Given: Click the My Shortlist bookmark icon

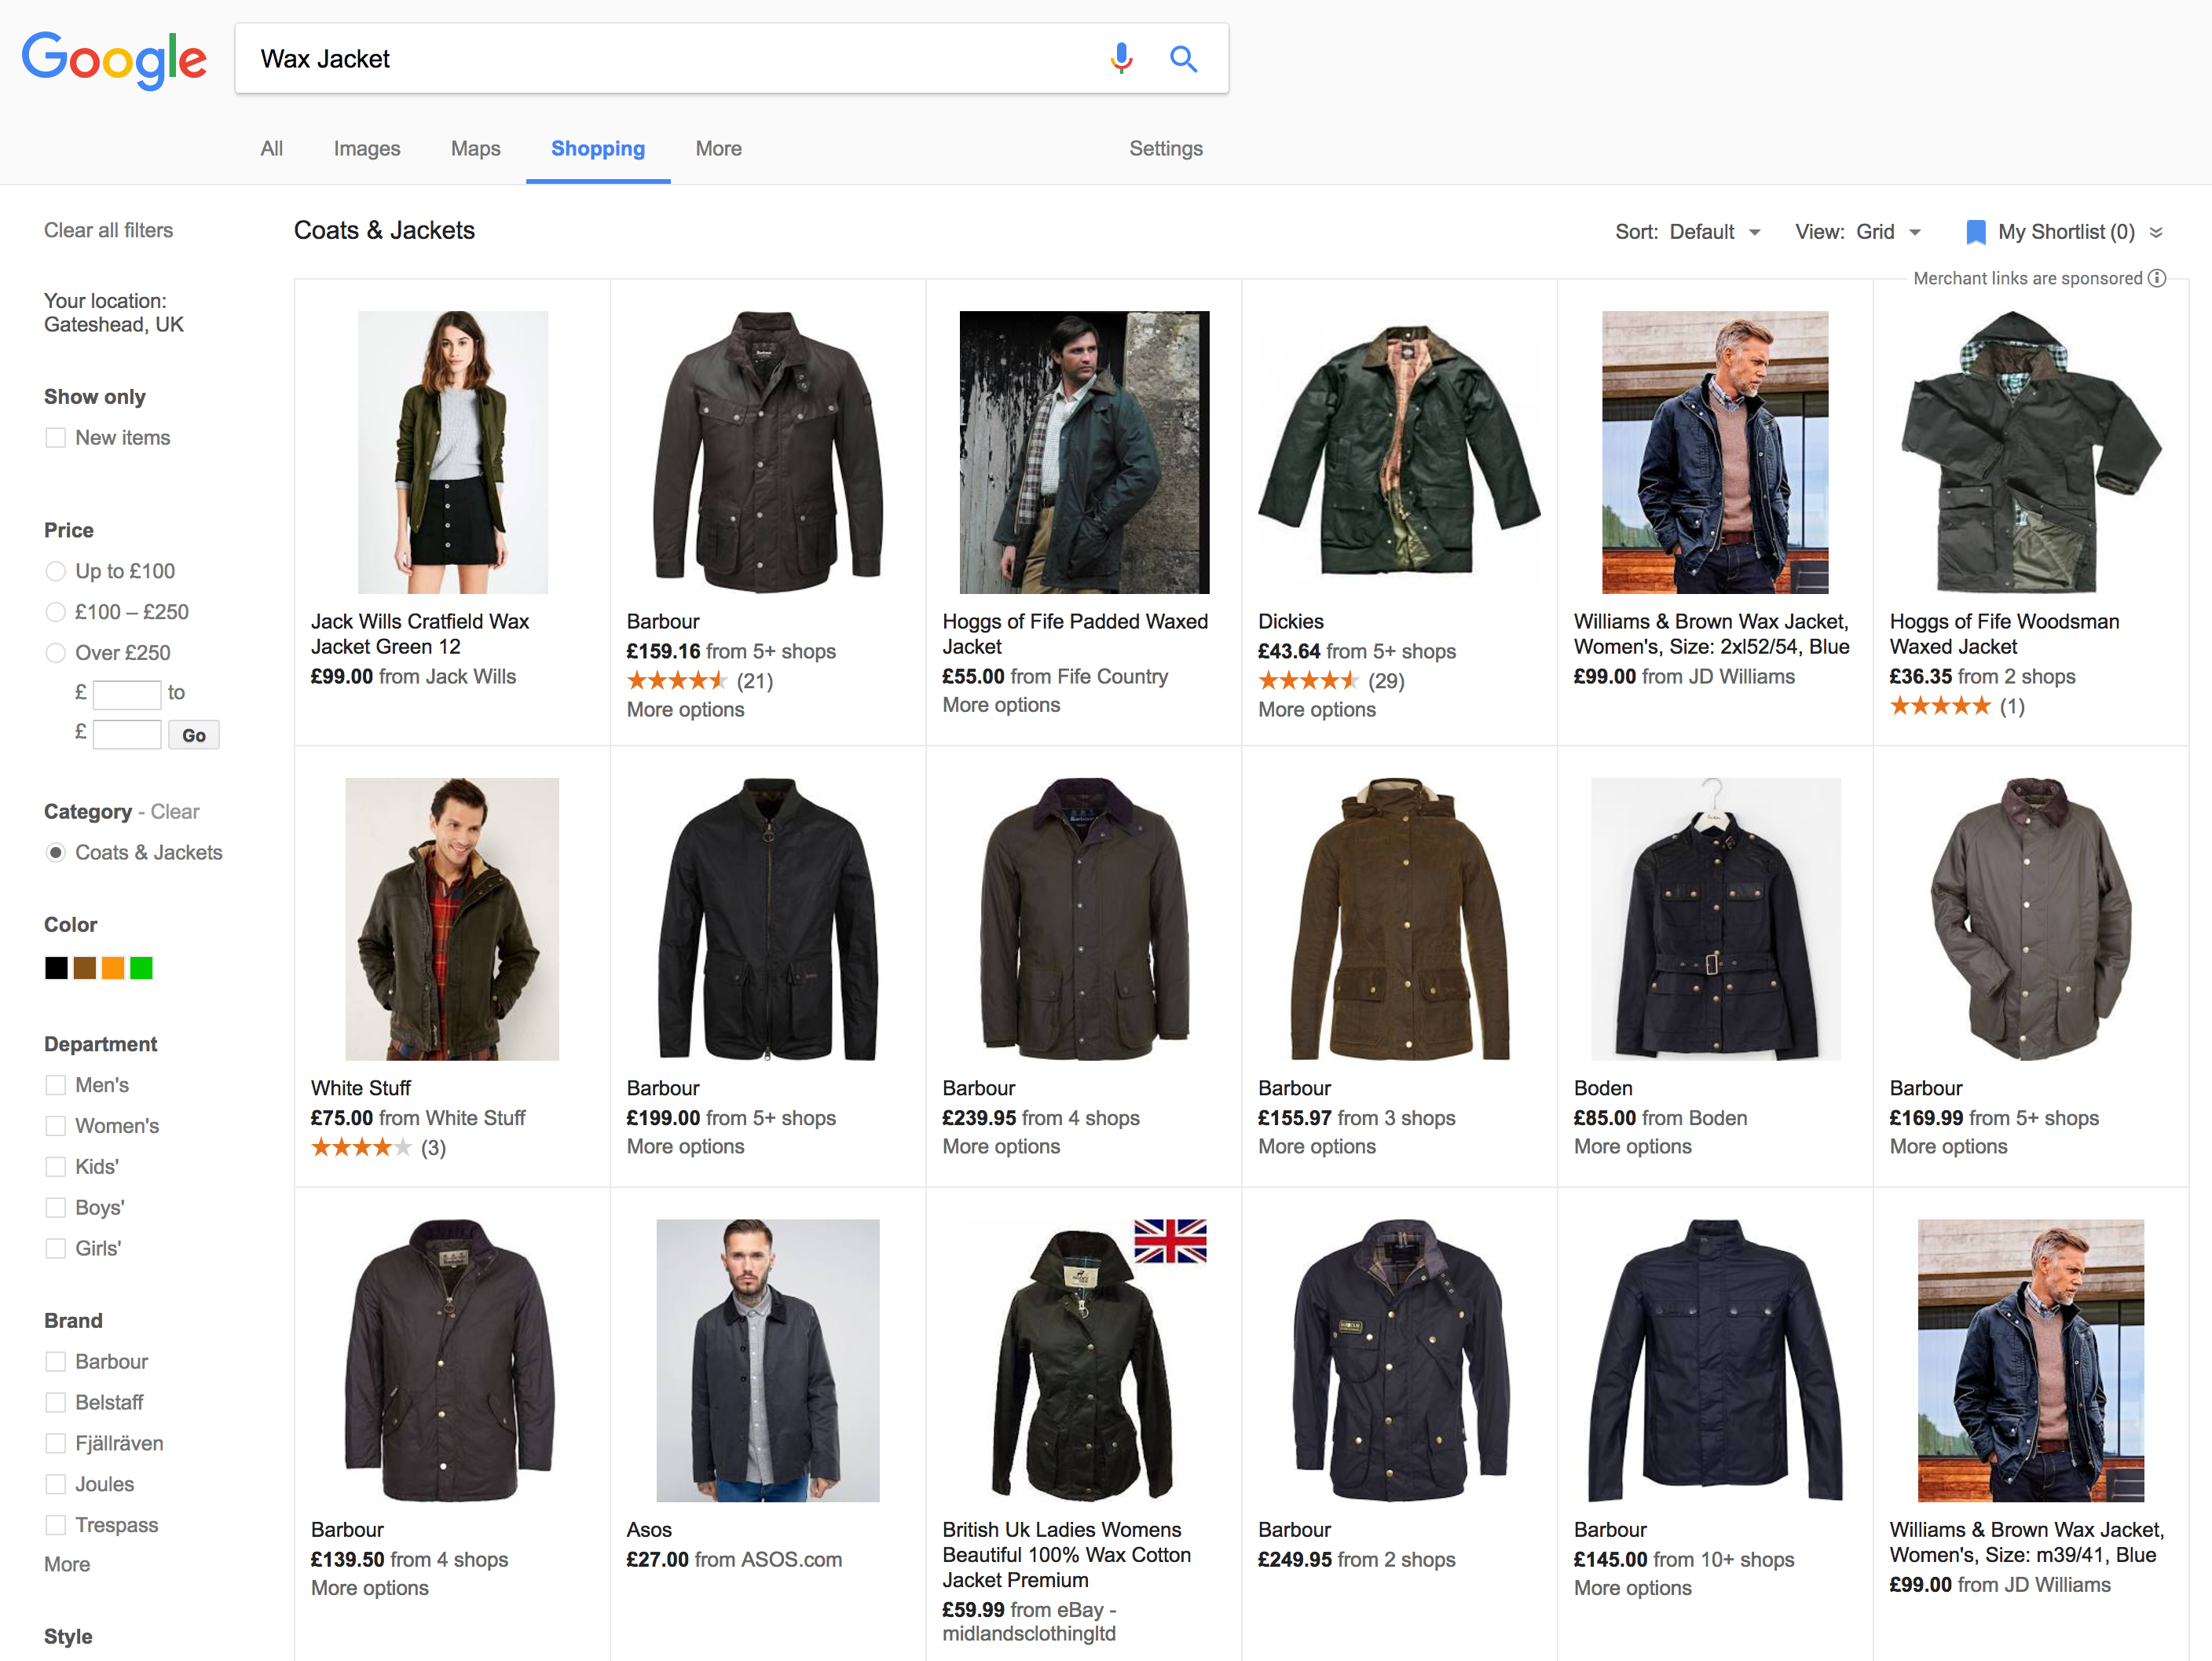Looking at the screenshot, I should point(1975,232).
